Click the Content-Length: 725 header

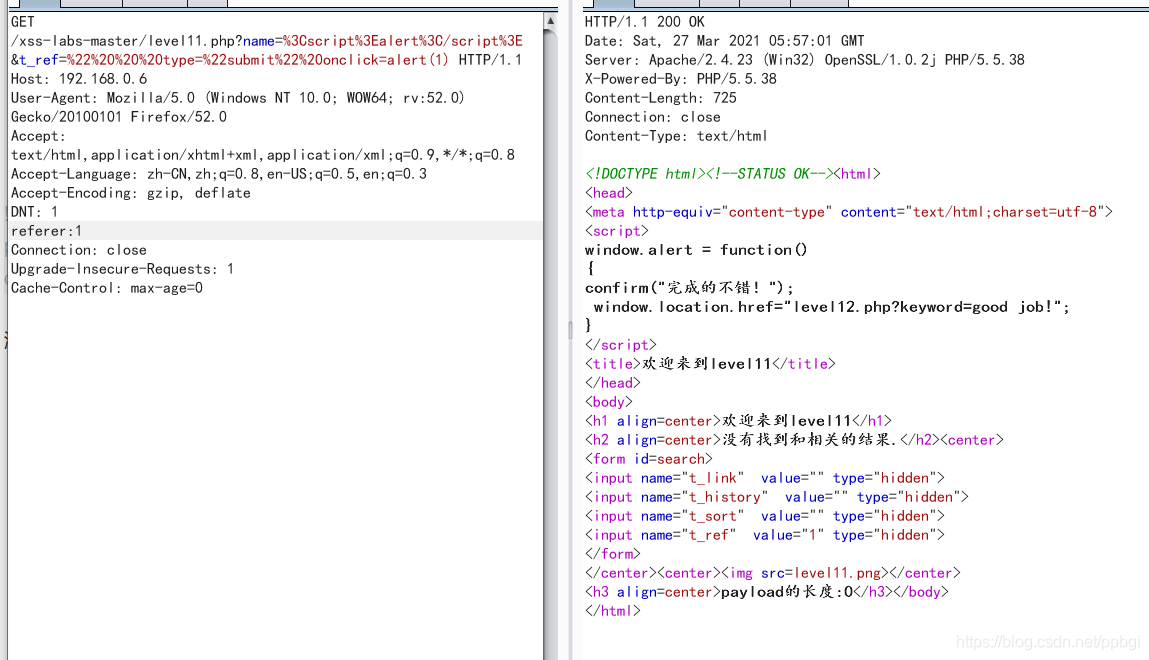(x=661, y=98)
